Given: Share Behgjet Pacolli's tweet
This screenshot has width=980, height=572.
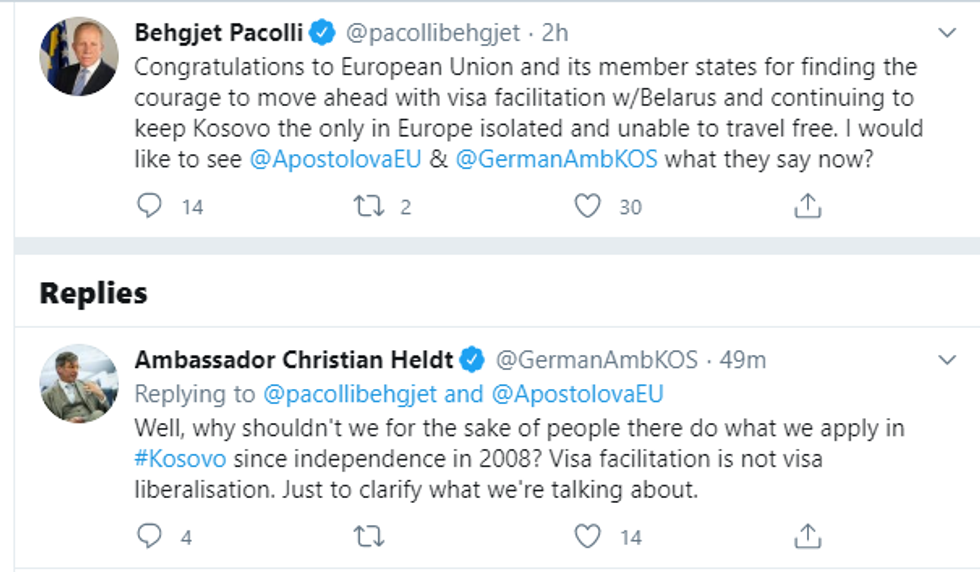Looking at the screenshot, I should click(807, 206).
